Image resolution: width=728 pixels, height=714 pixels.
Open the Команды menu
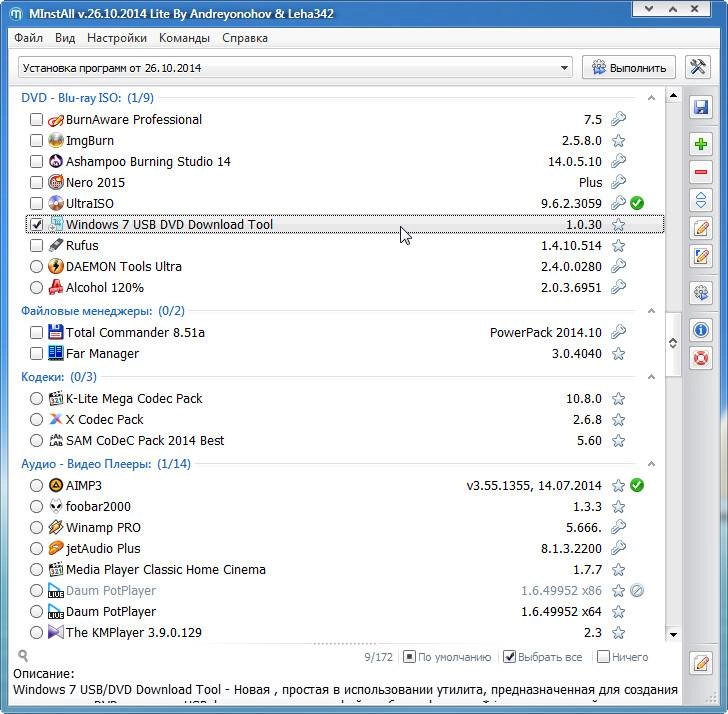point(184,38)
